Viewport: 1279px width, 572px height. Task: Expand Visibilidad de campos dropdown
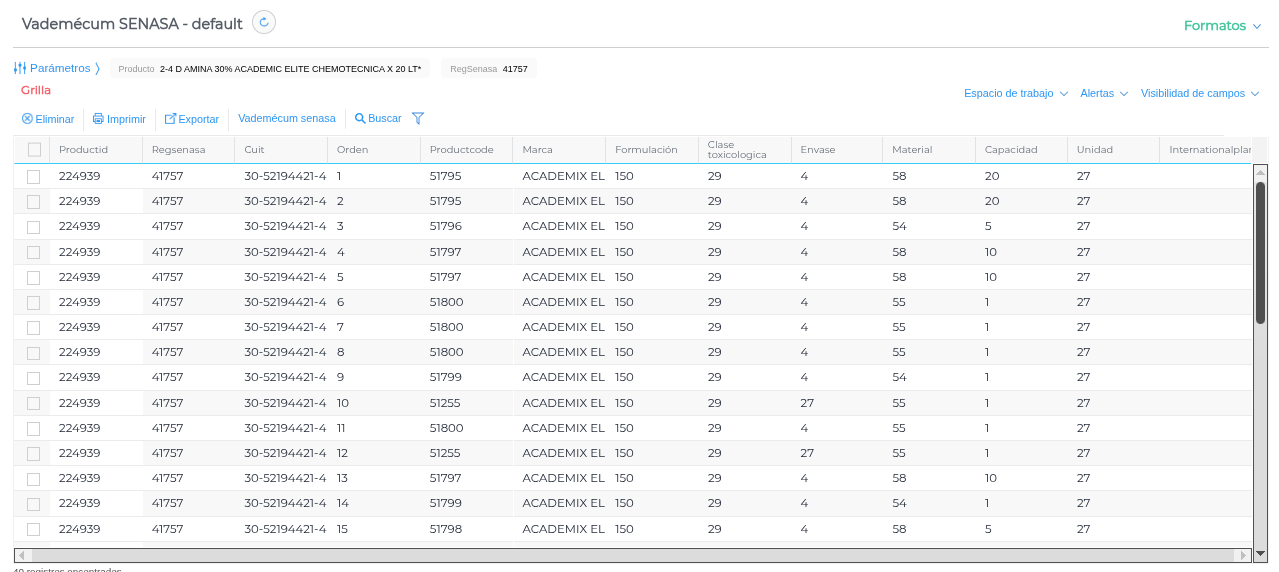(1199, 93)
